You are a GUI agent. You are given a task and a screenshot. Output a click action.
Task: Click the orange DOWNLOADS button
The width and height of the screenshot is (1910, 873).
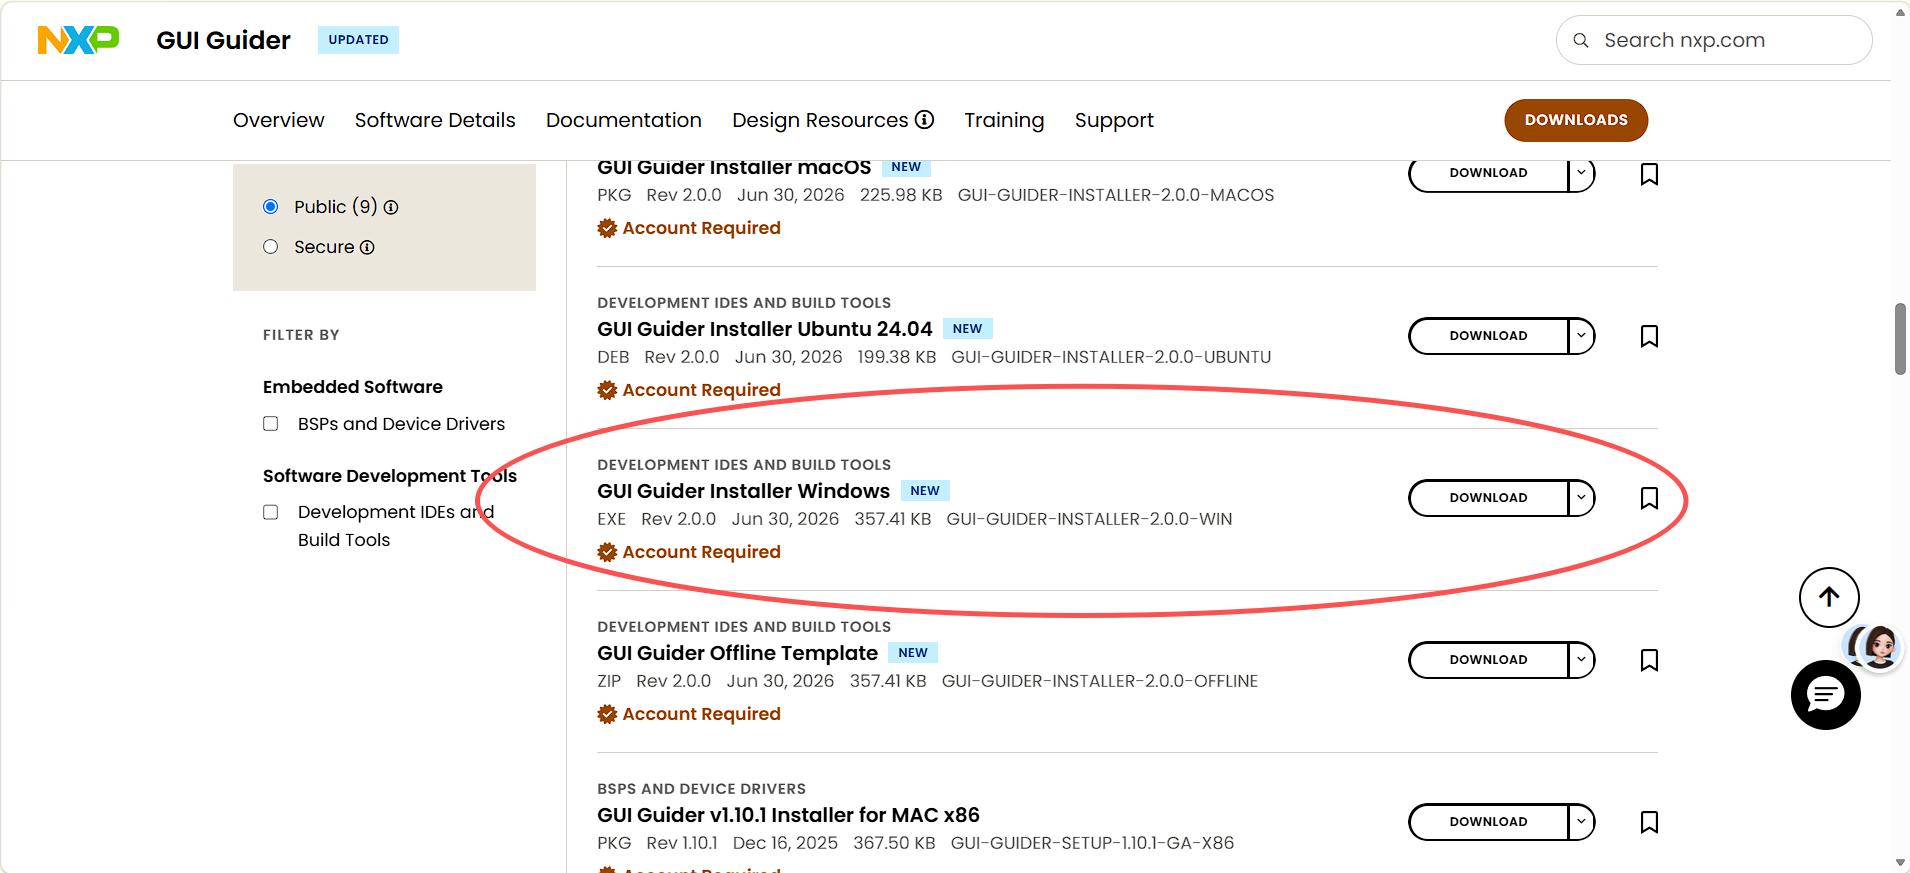tap(1576, 120)
